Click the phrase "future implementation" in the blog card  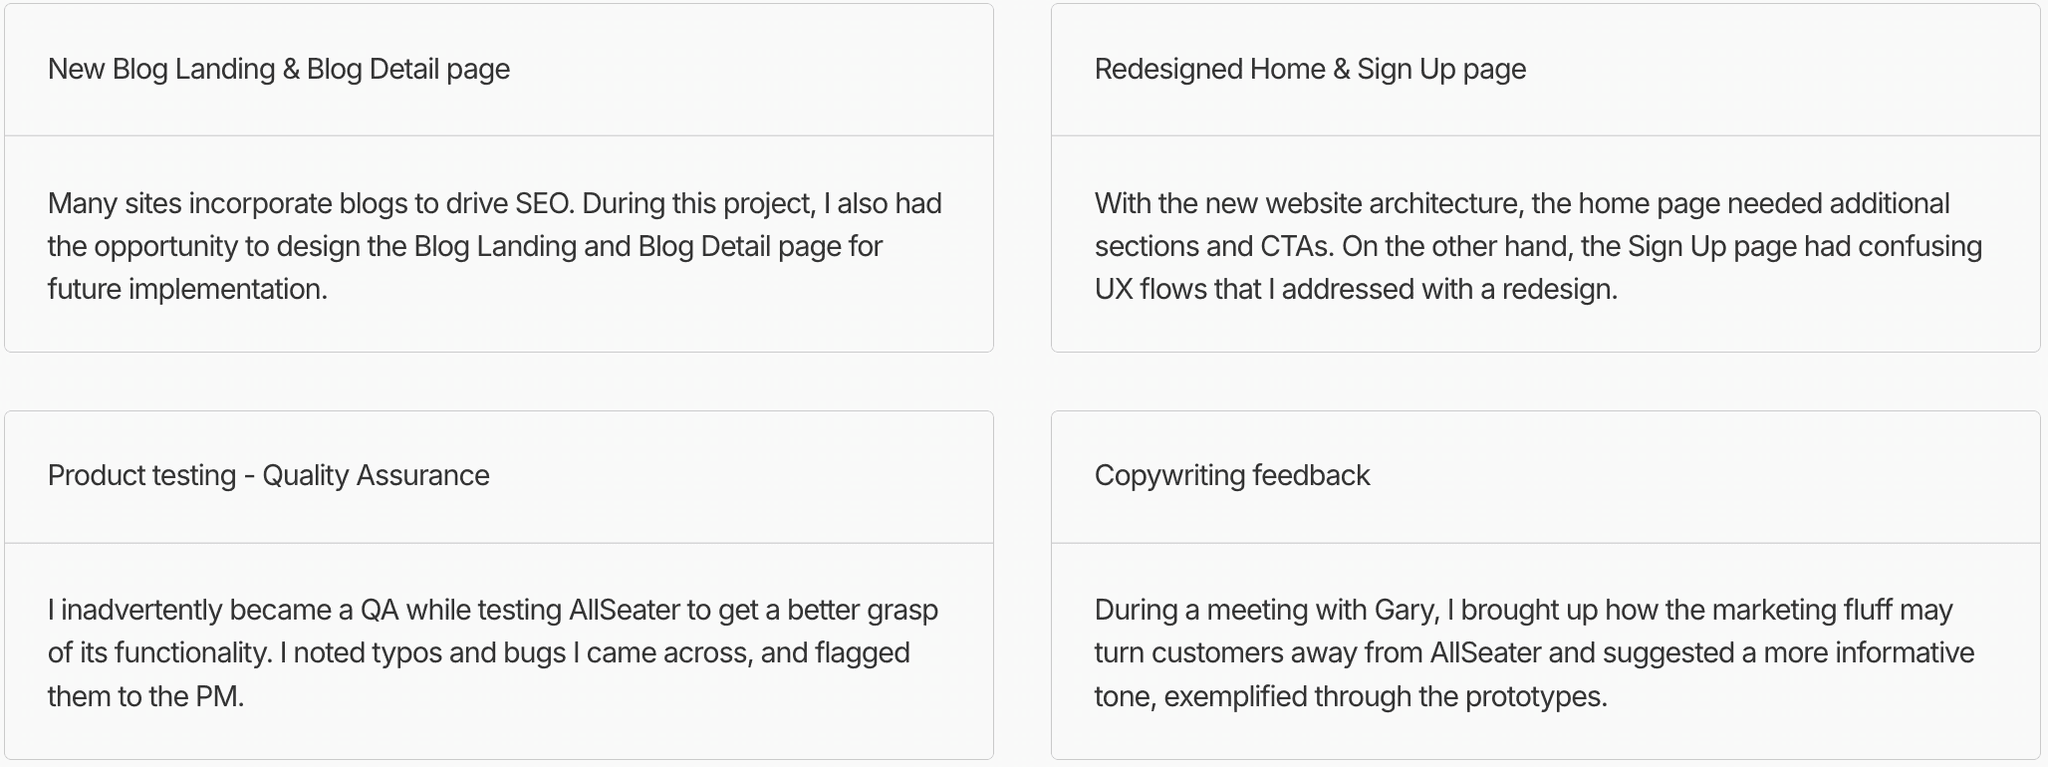(186, 290)
